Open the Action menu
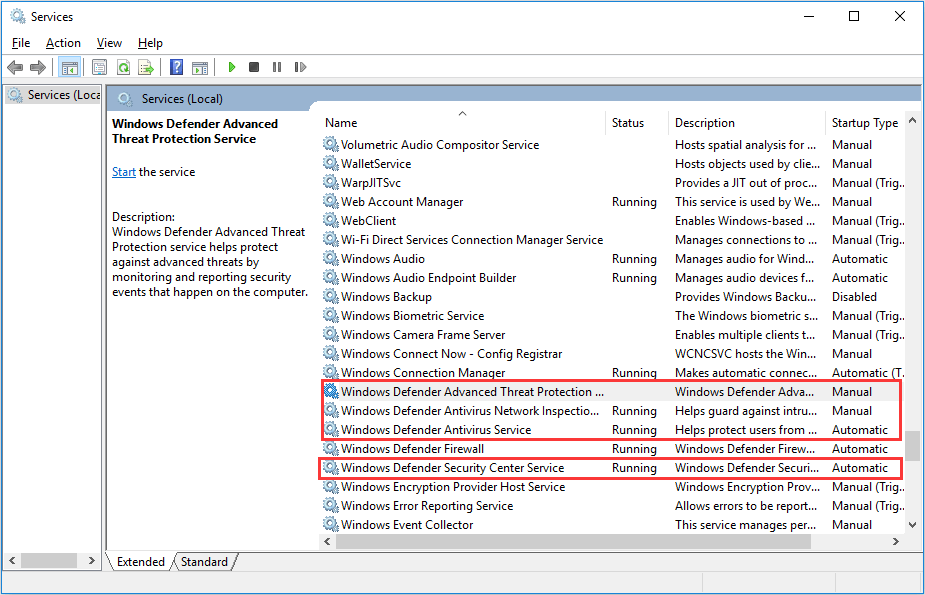The height and width of the screenshot is (595, 925). pos(63,43)
